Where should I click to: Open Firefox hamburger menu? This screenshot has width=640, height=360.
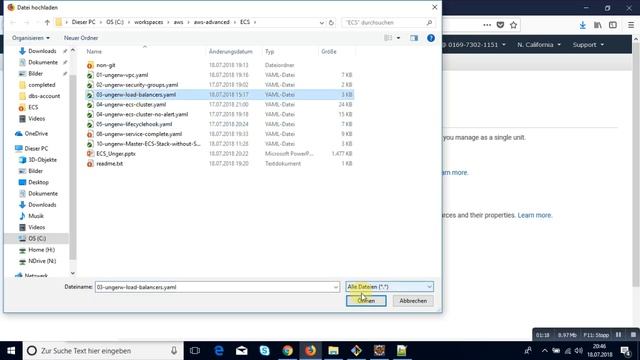click(631, 25)
